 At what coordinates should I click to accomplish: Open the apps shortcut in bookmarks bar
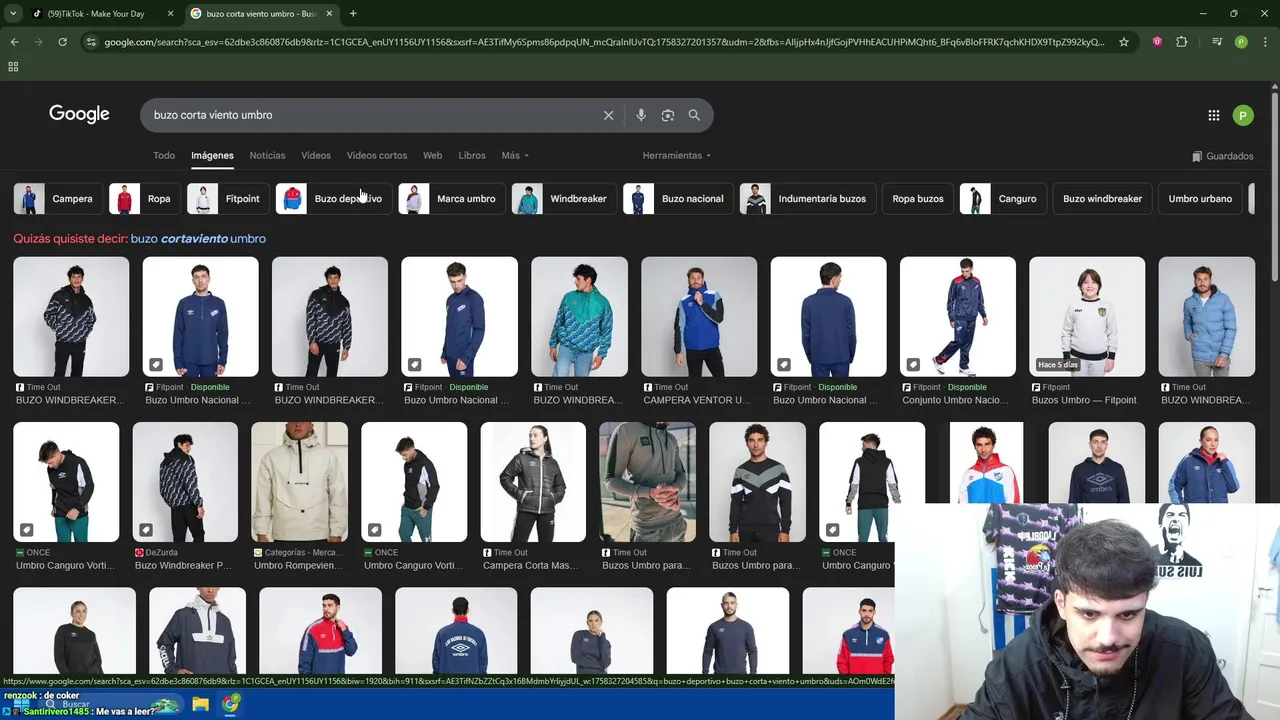(x=13, y=67)
